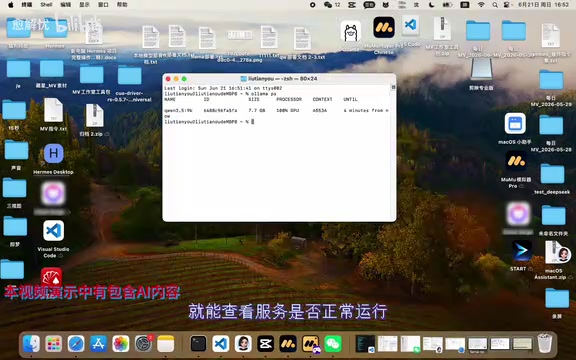Open Hermes Desktop app icon
The height and width of the screenshot is (360, 576).
click(54, 154)
